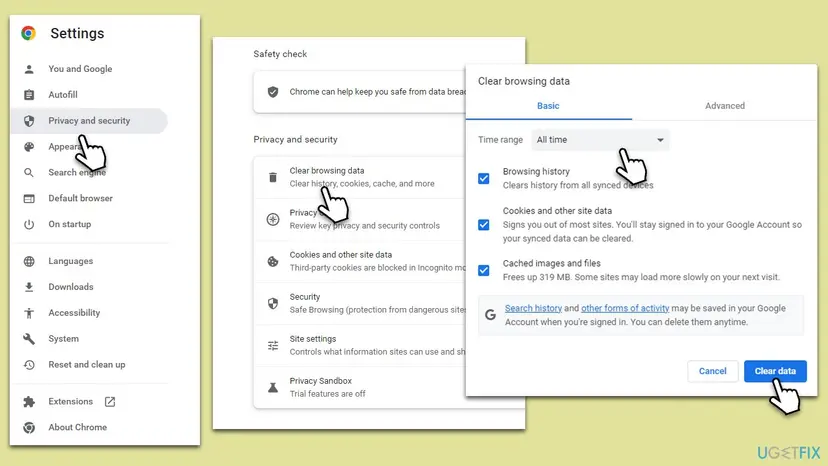The width and height of the screenshot is (828, 466).
Task: Click the Downloads arrow icon
Action: point(29,287)
